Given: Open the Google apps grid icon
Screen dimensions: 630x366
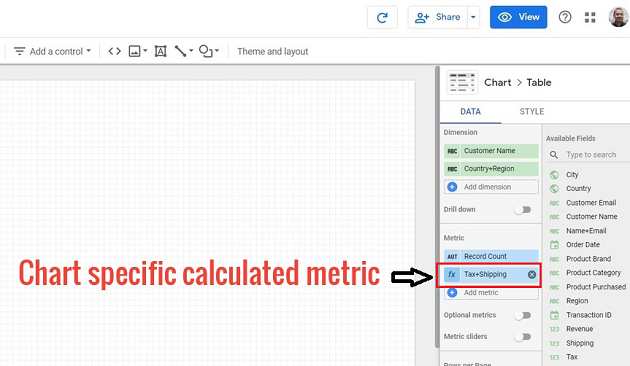Looking at the screenshot, I should click(x=590, y=17).
